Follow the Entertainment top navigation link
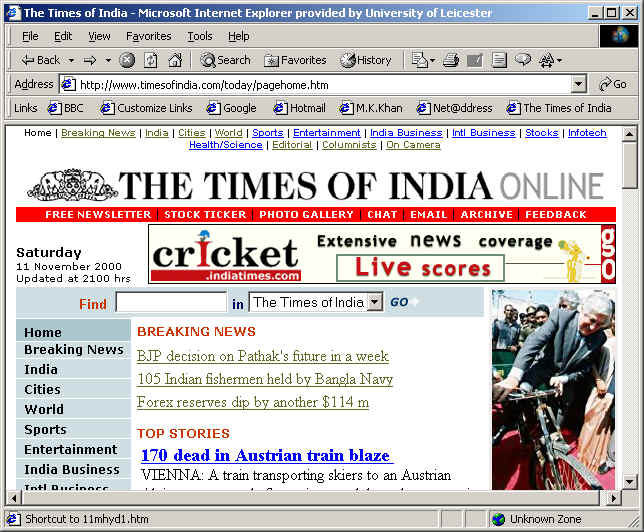The height and width of the screenshot is (532, 644). (327, 133)
